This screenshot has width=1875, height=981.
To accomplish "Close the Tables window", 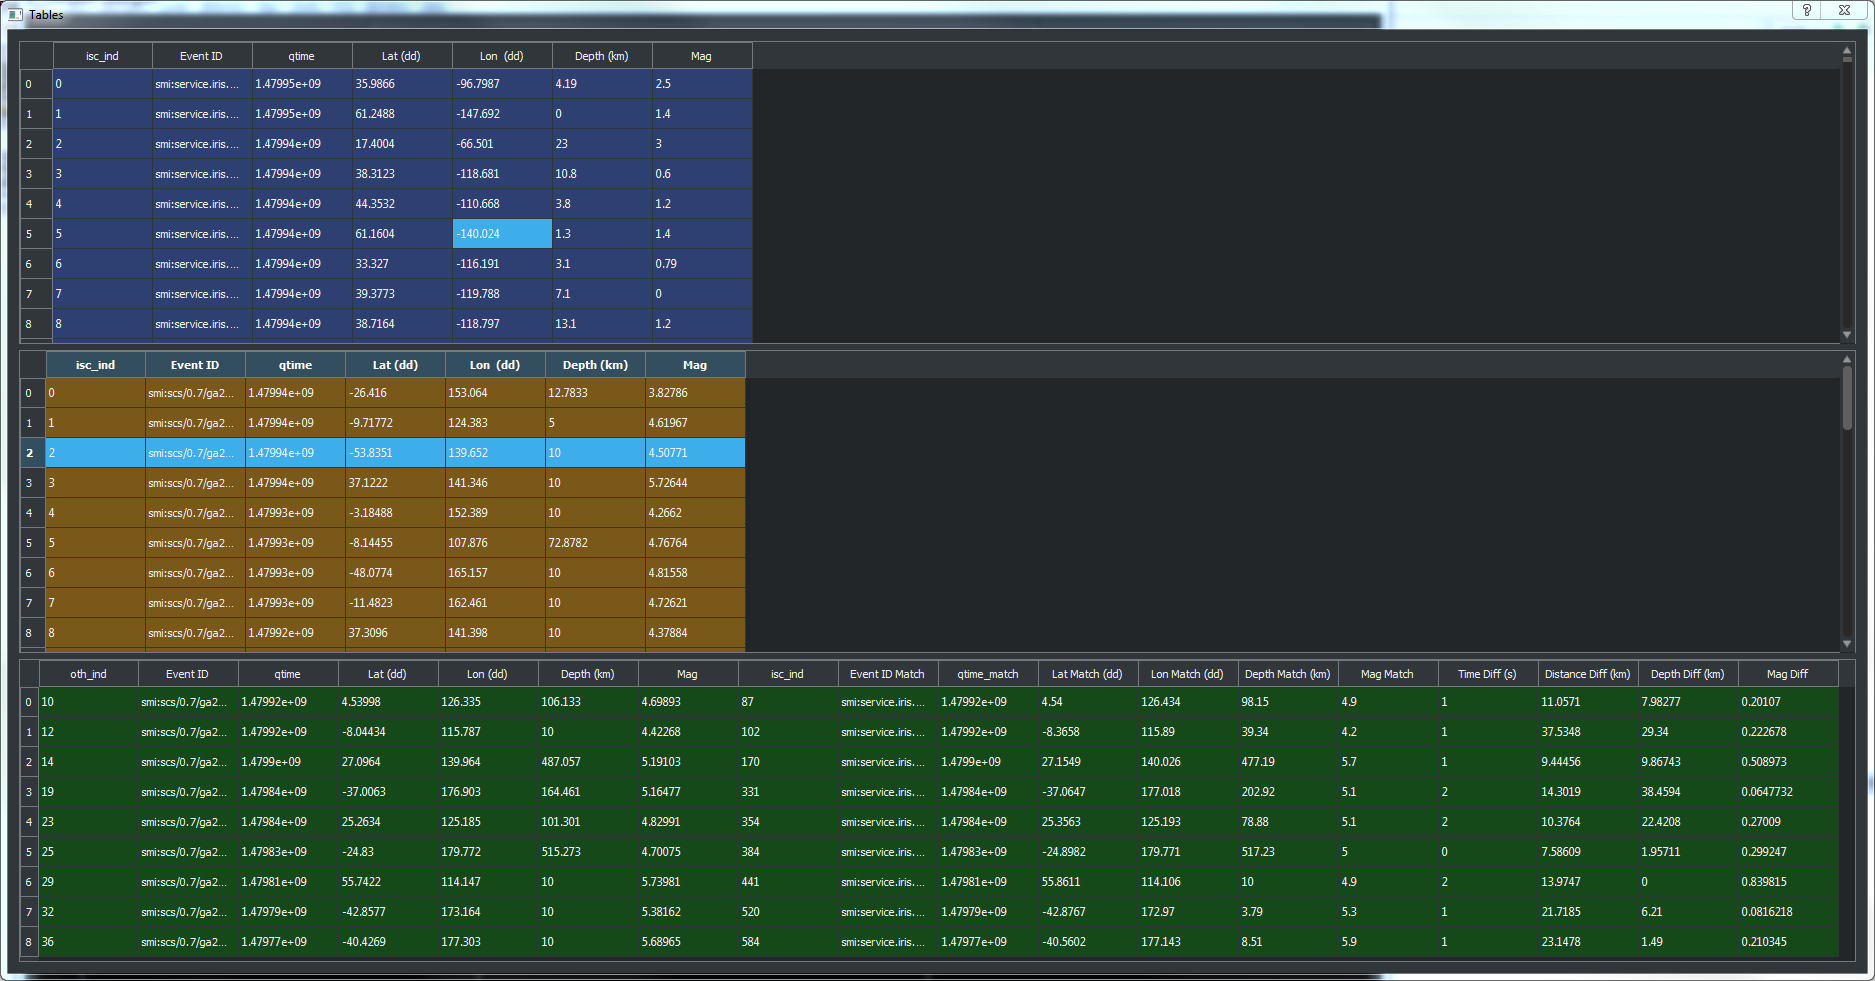I will [1844, 10].
